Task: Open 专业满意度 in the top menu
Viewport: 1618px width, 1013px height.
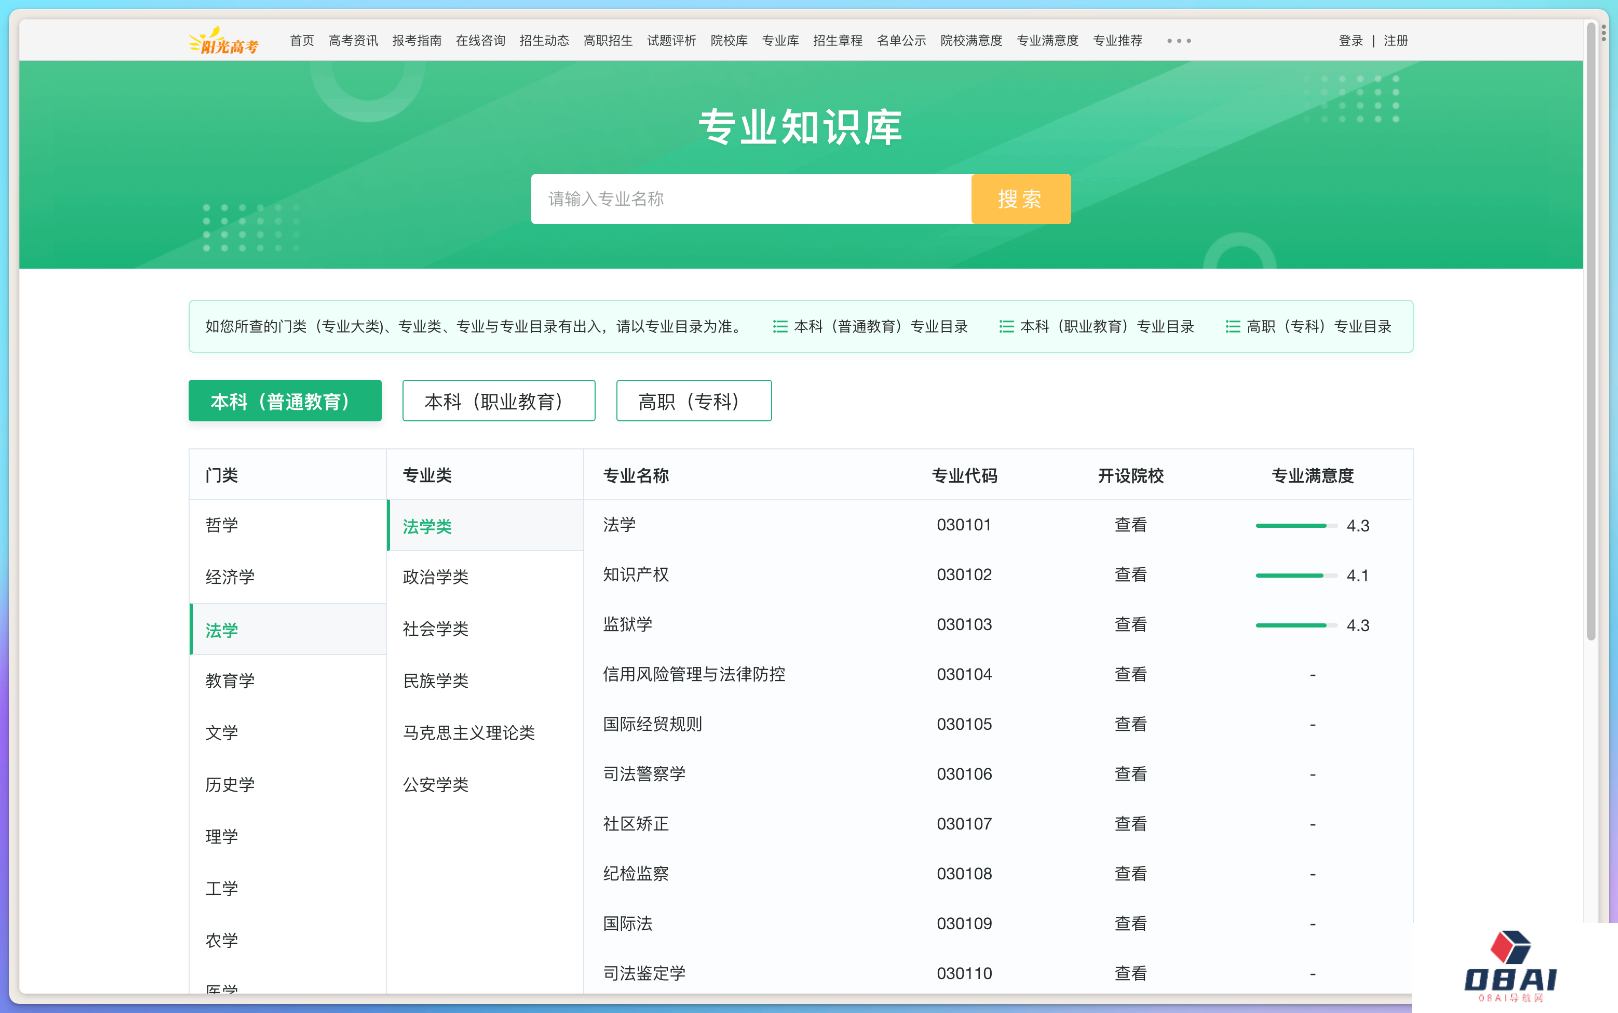Action: (1048, 41)
